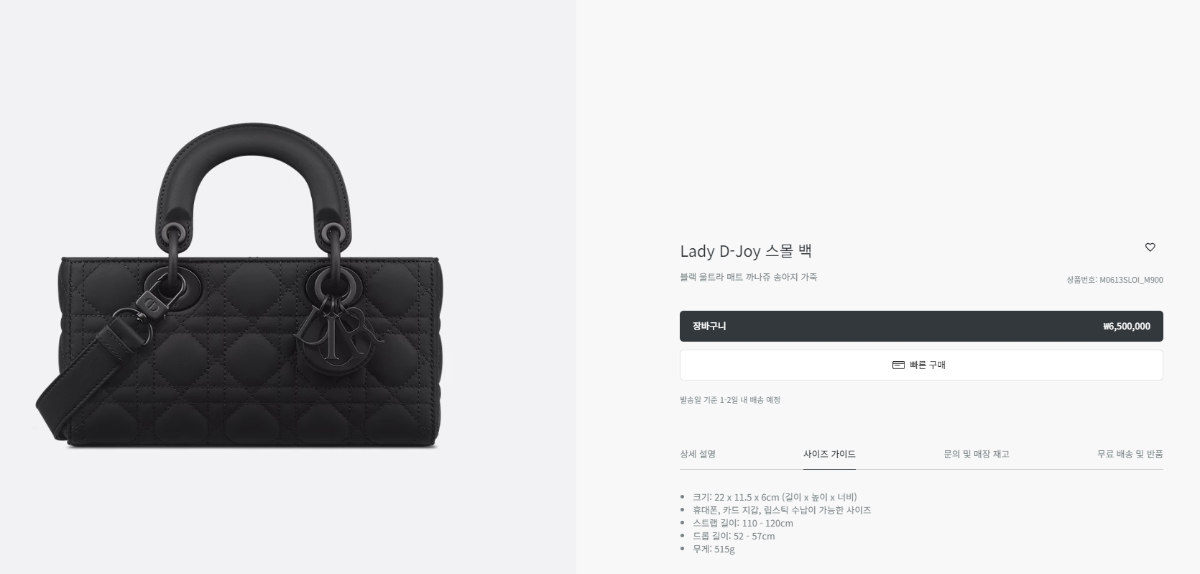
Task: Click the DIOR letter charm on the bag
Action: point(338,336)
